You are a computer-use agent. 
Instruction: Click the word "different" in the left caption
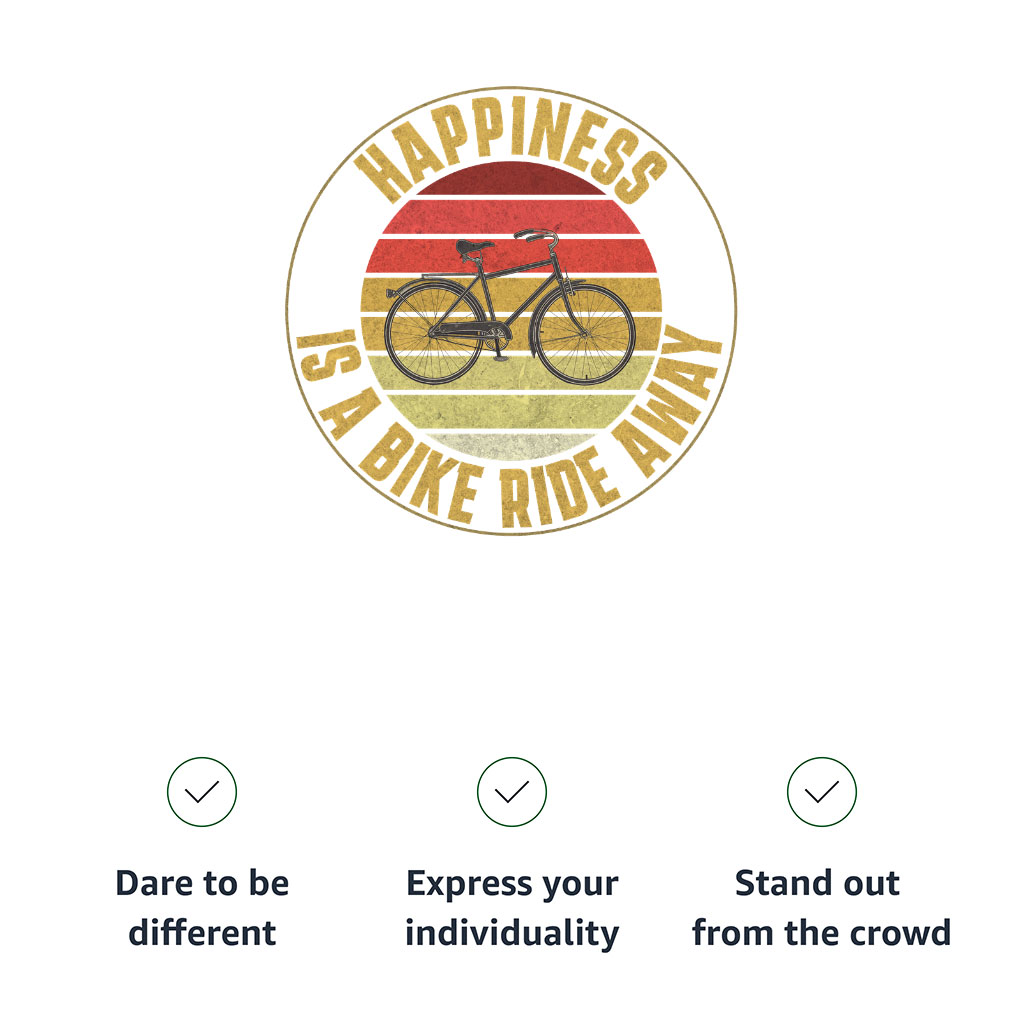tap(202, 933)
